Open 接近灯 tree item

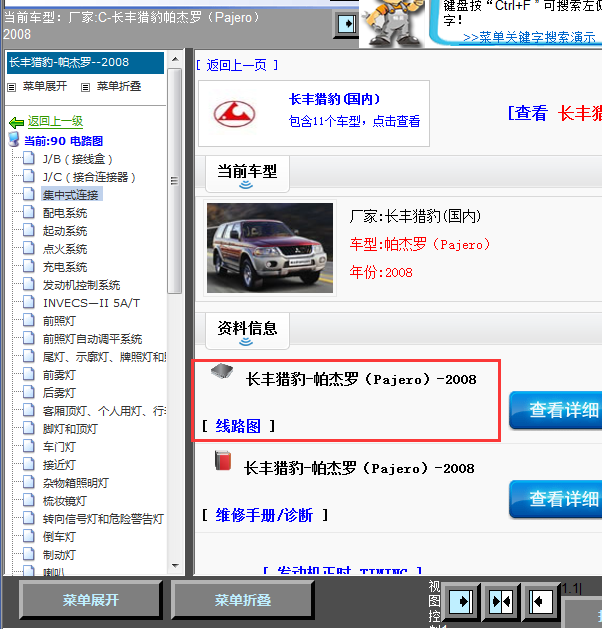59,465
